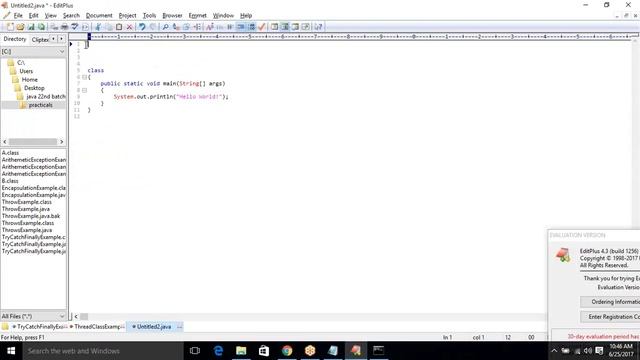
Task: Open the Tools menu
Action: point(149,16)
